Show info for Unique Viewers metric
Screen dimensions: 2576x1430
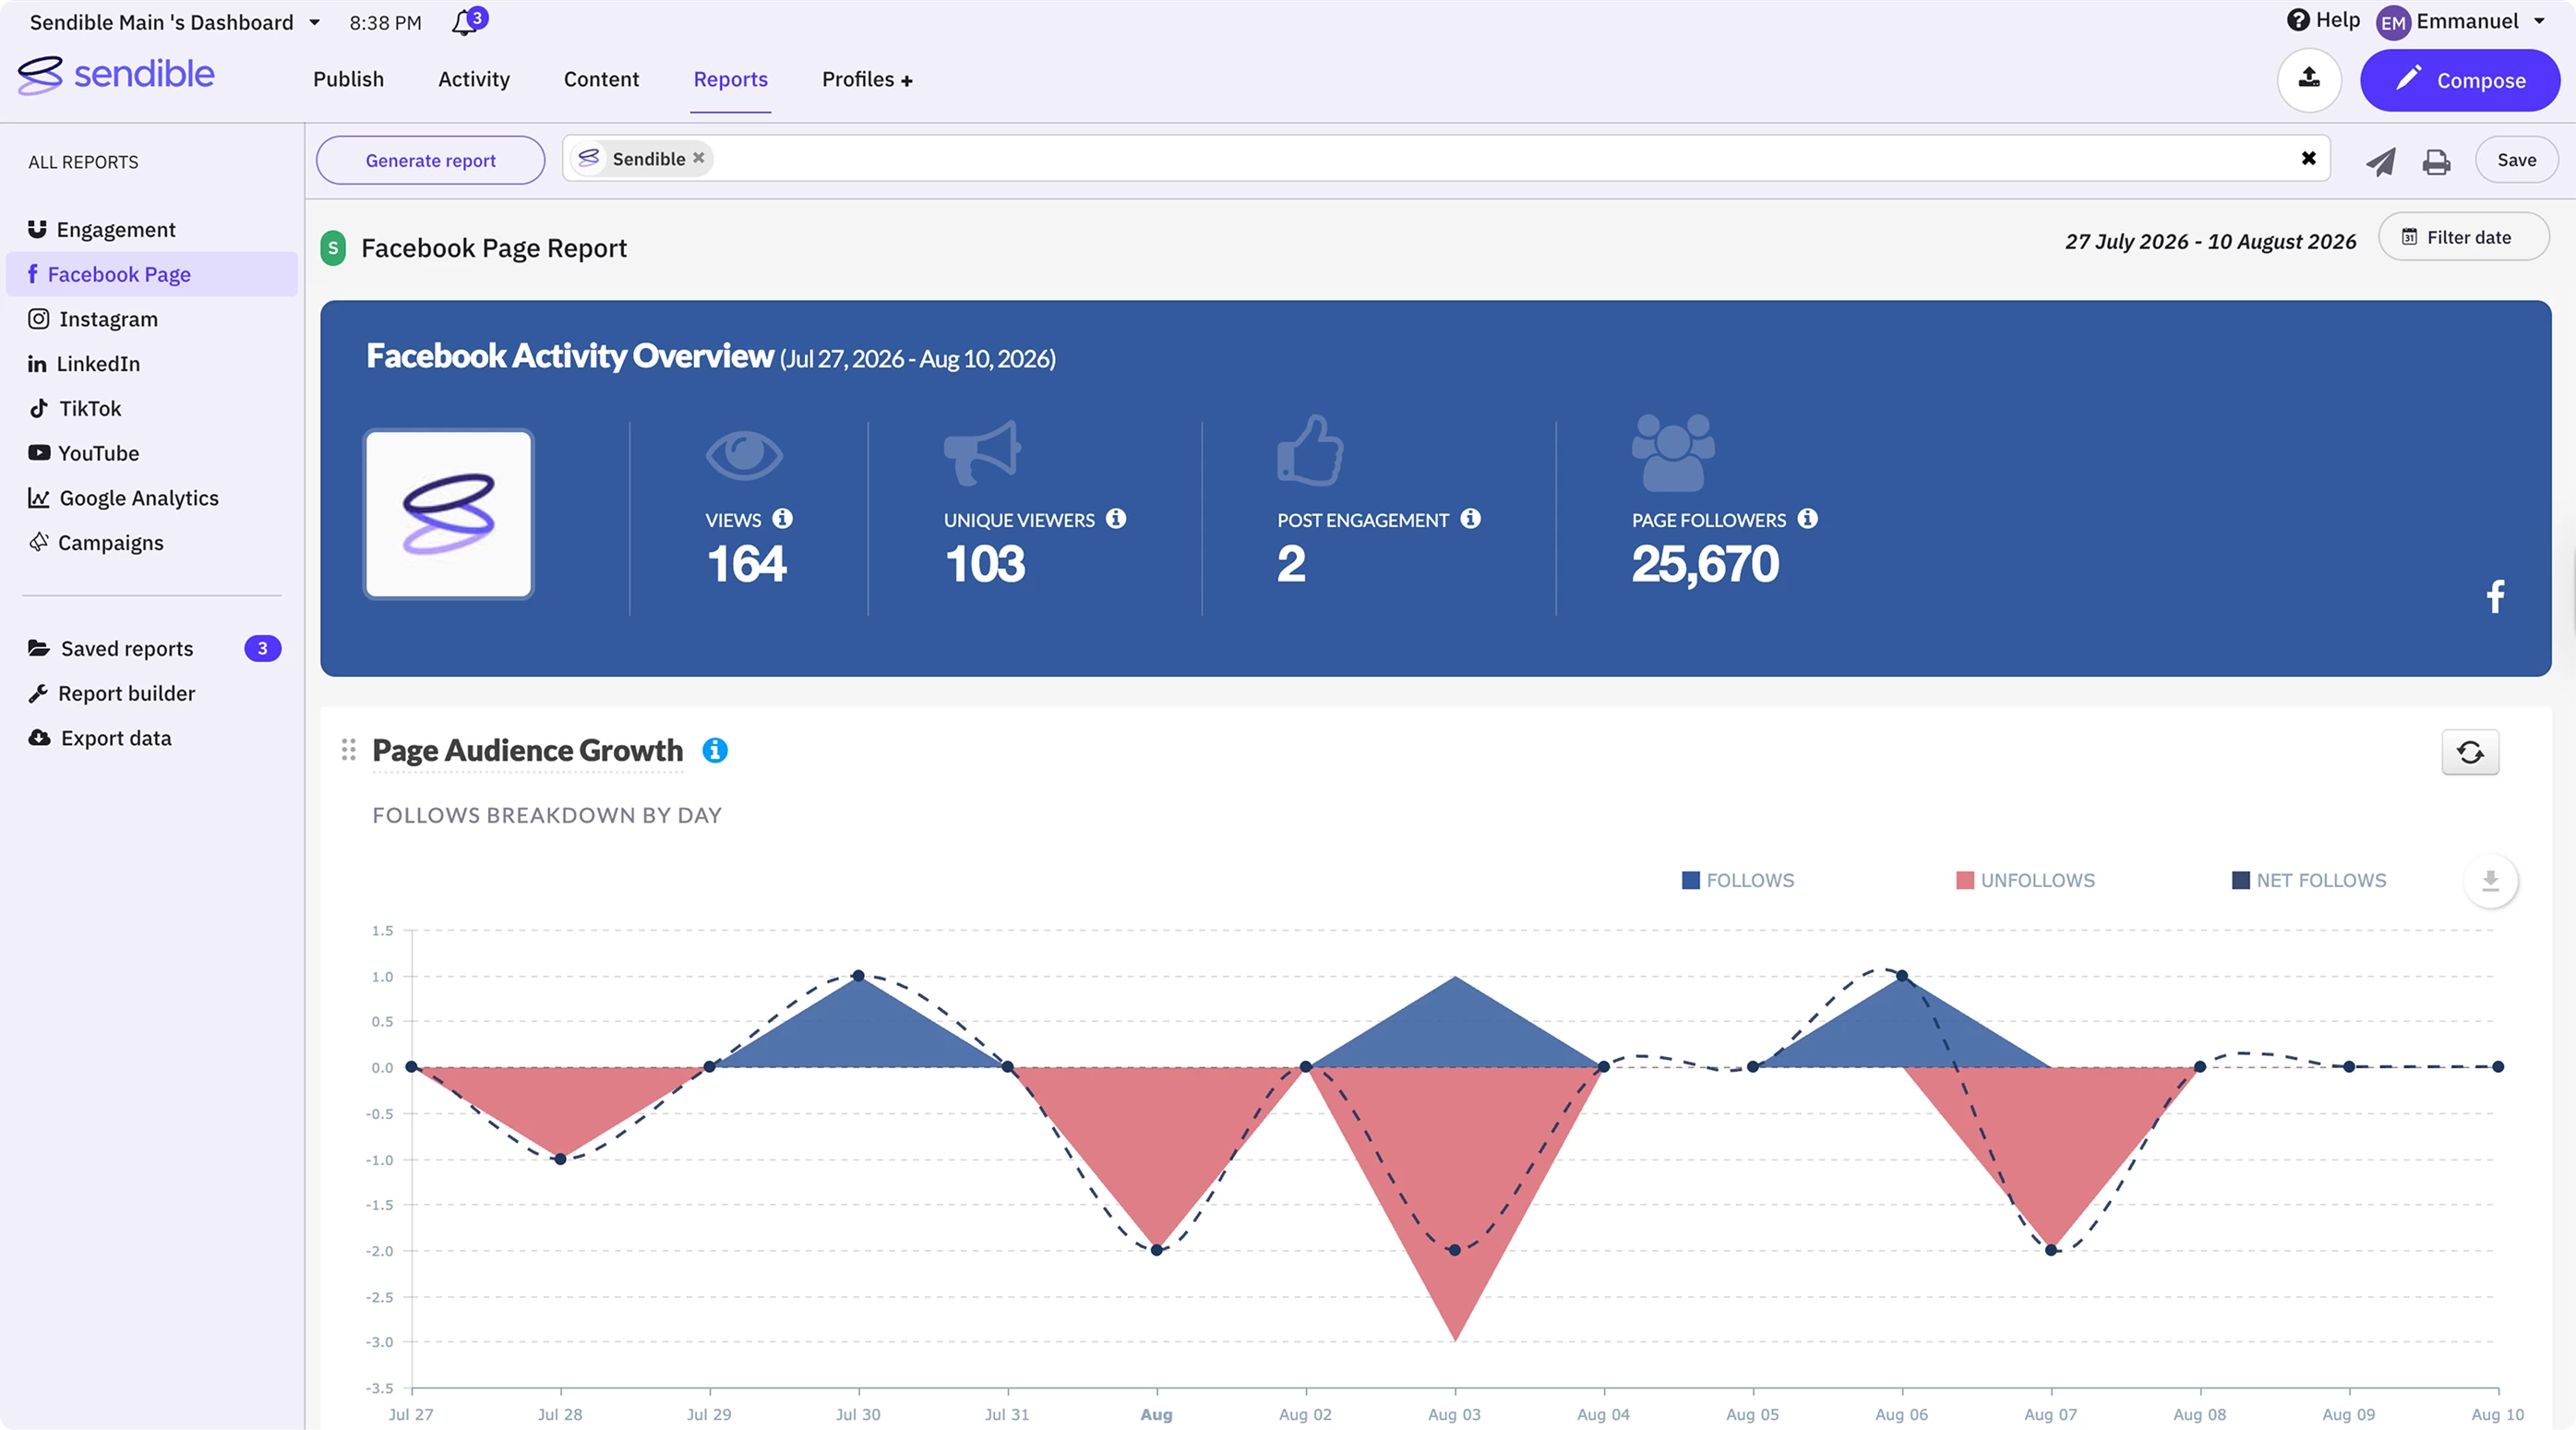tap(1116, 519)
